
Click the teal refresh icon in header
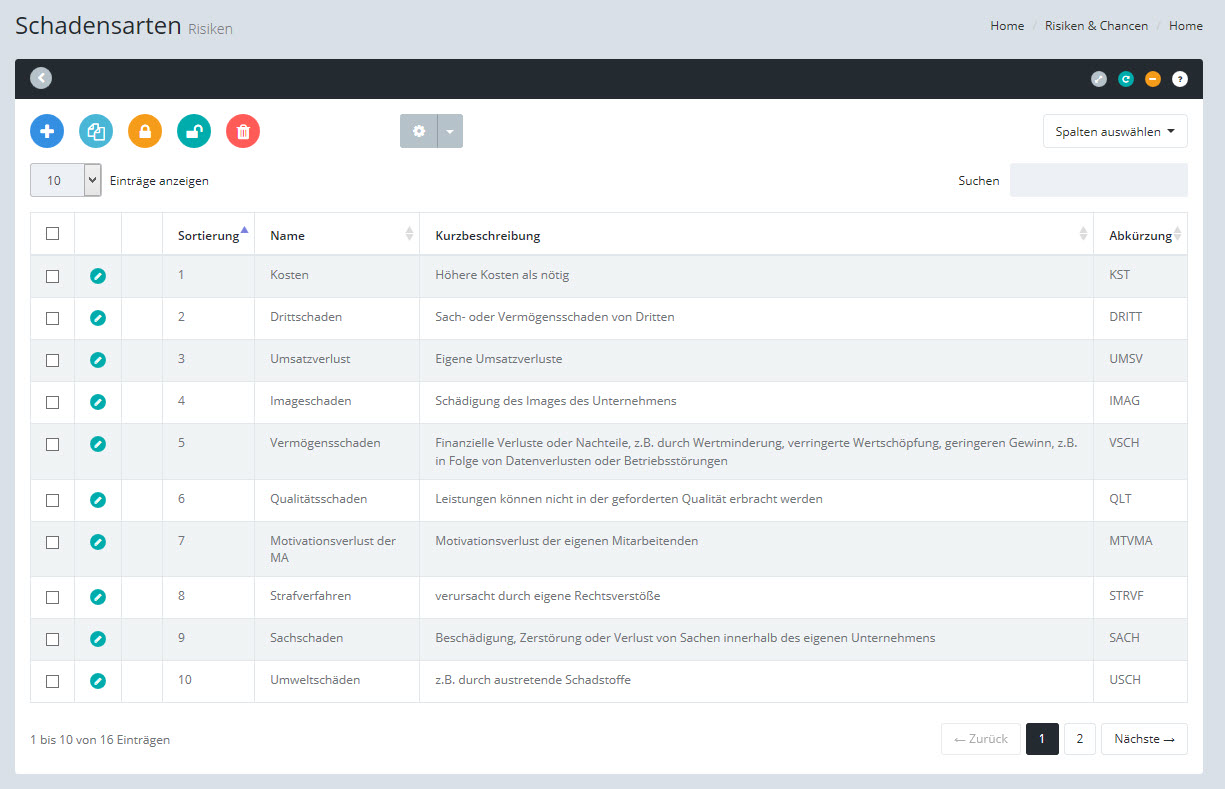pos(1126,79)
